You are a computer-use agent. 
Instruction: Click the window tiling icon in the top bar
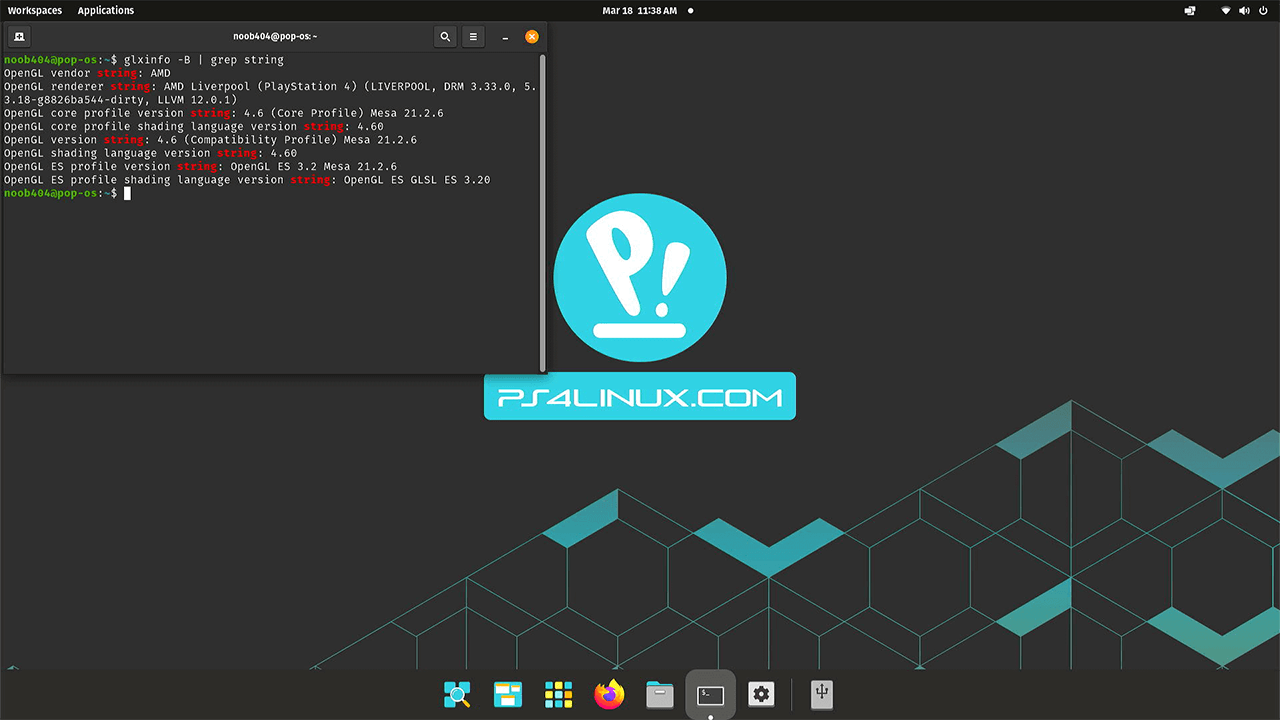click(1190, 10)
